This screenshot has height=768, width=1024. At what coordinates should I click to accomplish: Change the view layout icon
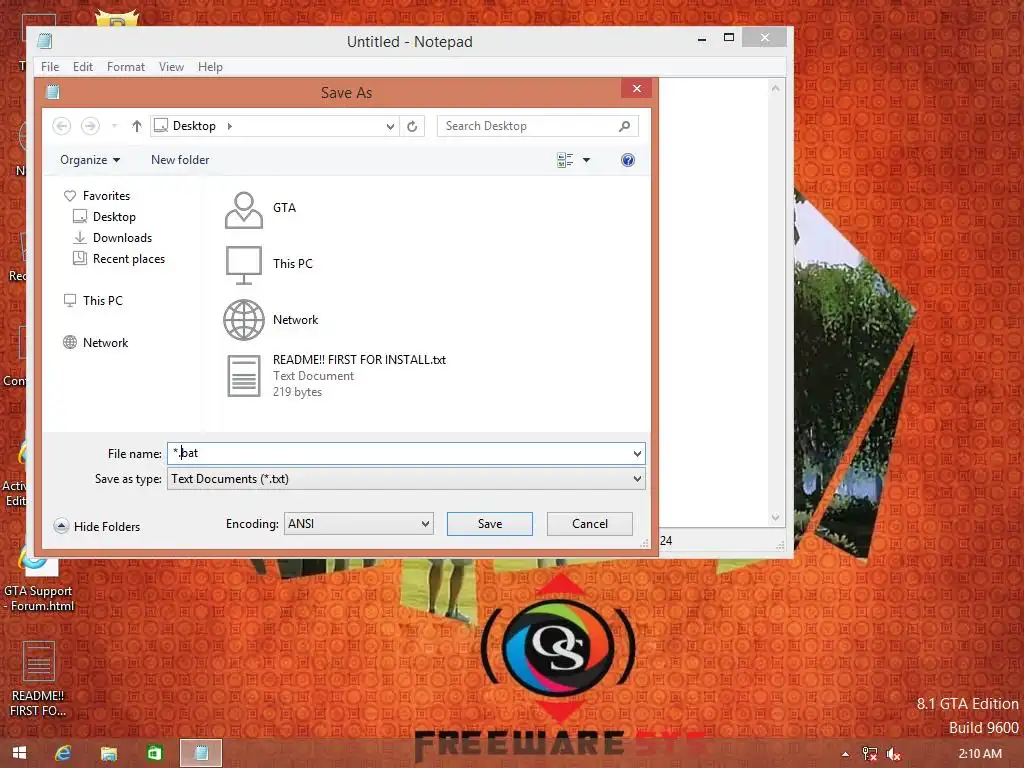click(x=565, y=160)
